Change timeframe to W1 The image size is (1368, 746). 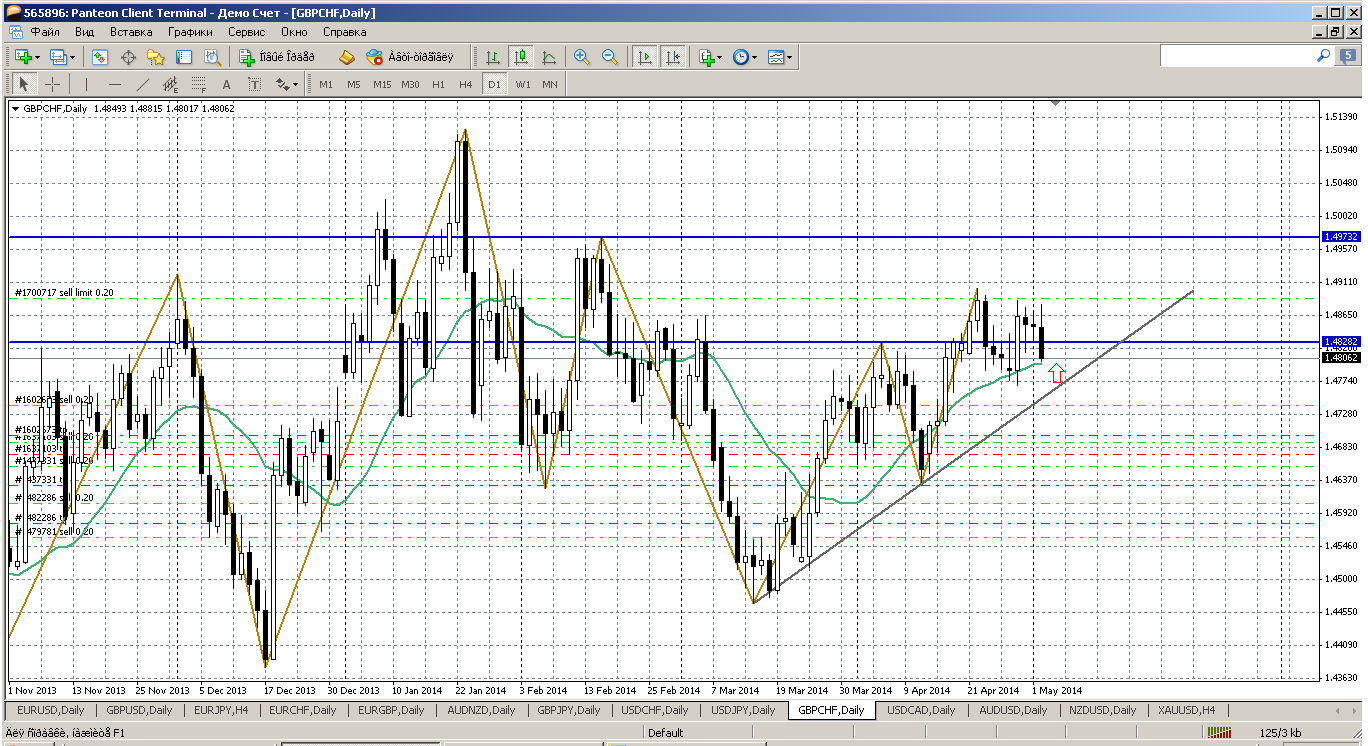(x=523, y=85)
